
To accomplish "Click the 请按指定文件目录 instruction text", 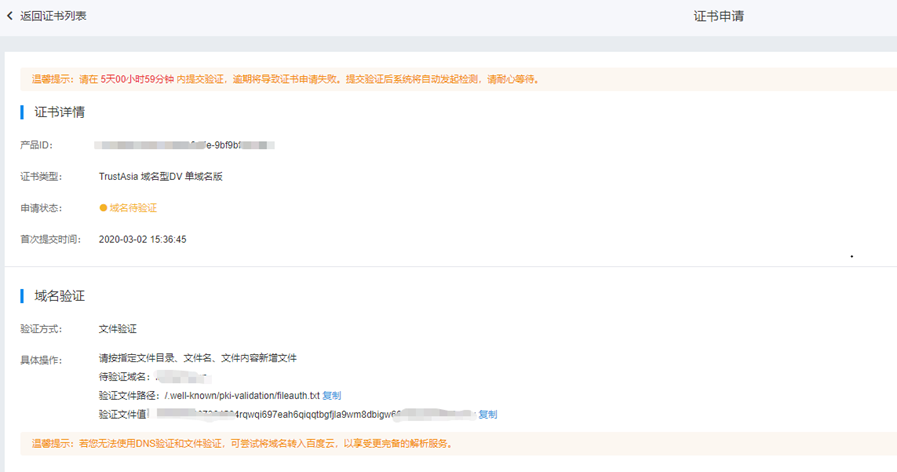I will click(x=197, y=358).
